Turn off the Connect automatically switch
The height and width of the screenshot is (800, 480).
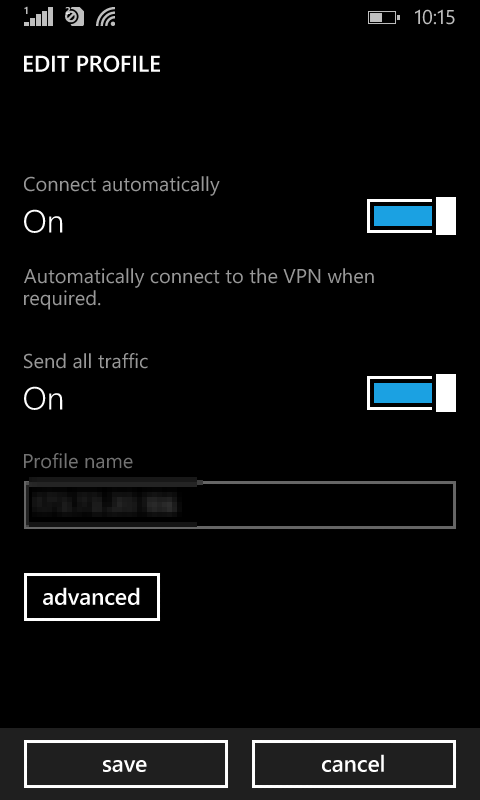pos(411,215)
